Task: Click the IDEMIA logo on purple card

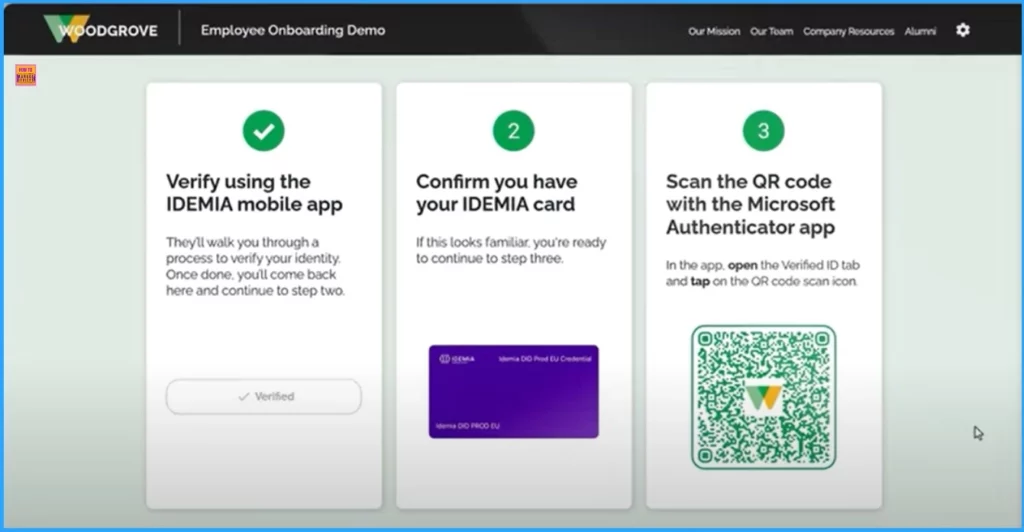Action: click(456, 359)
